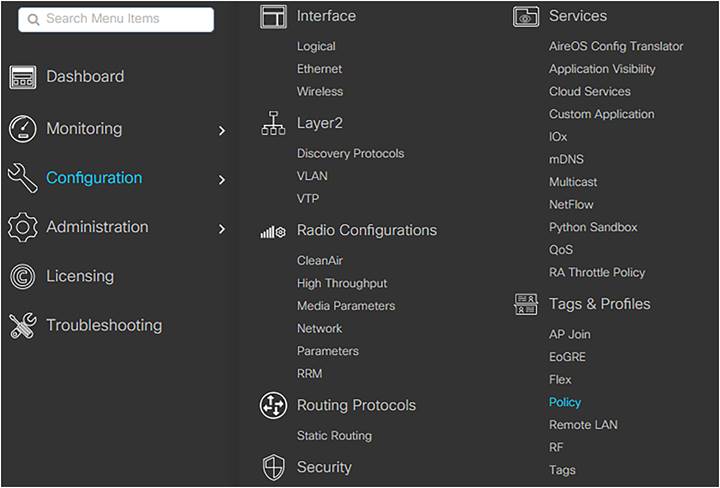
Task: Open AP Join profile link
Action: [569, 334]
